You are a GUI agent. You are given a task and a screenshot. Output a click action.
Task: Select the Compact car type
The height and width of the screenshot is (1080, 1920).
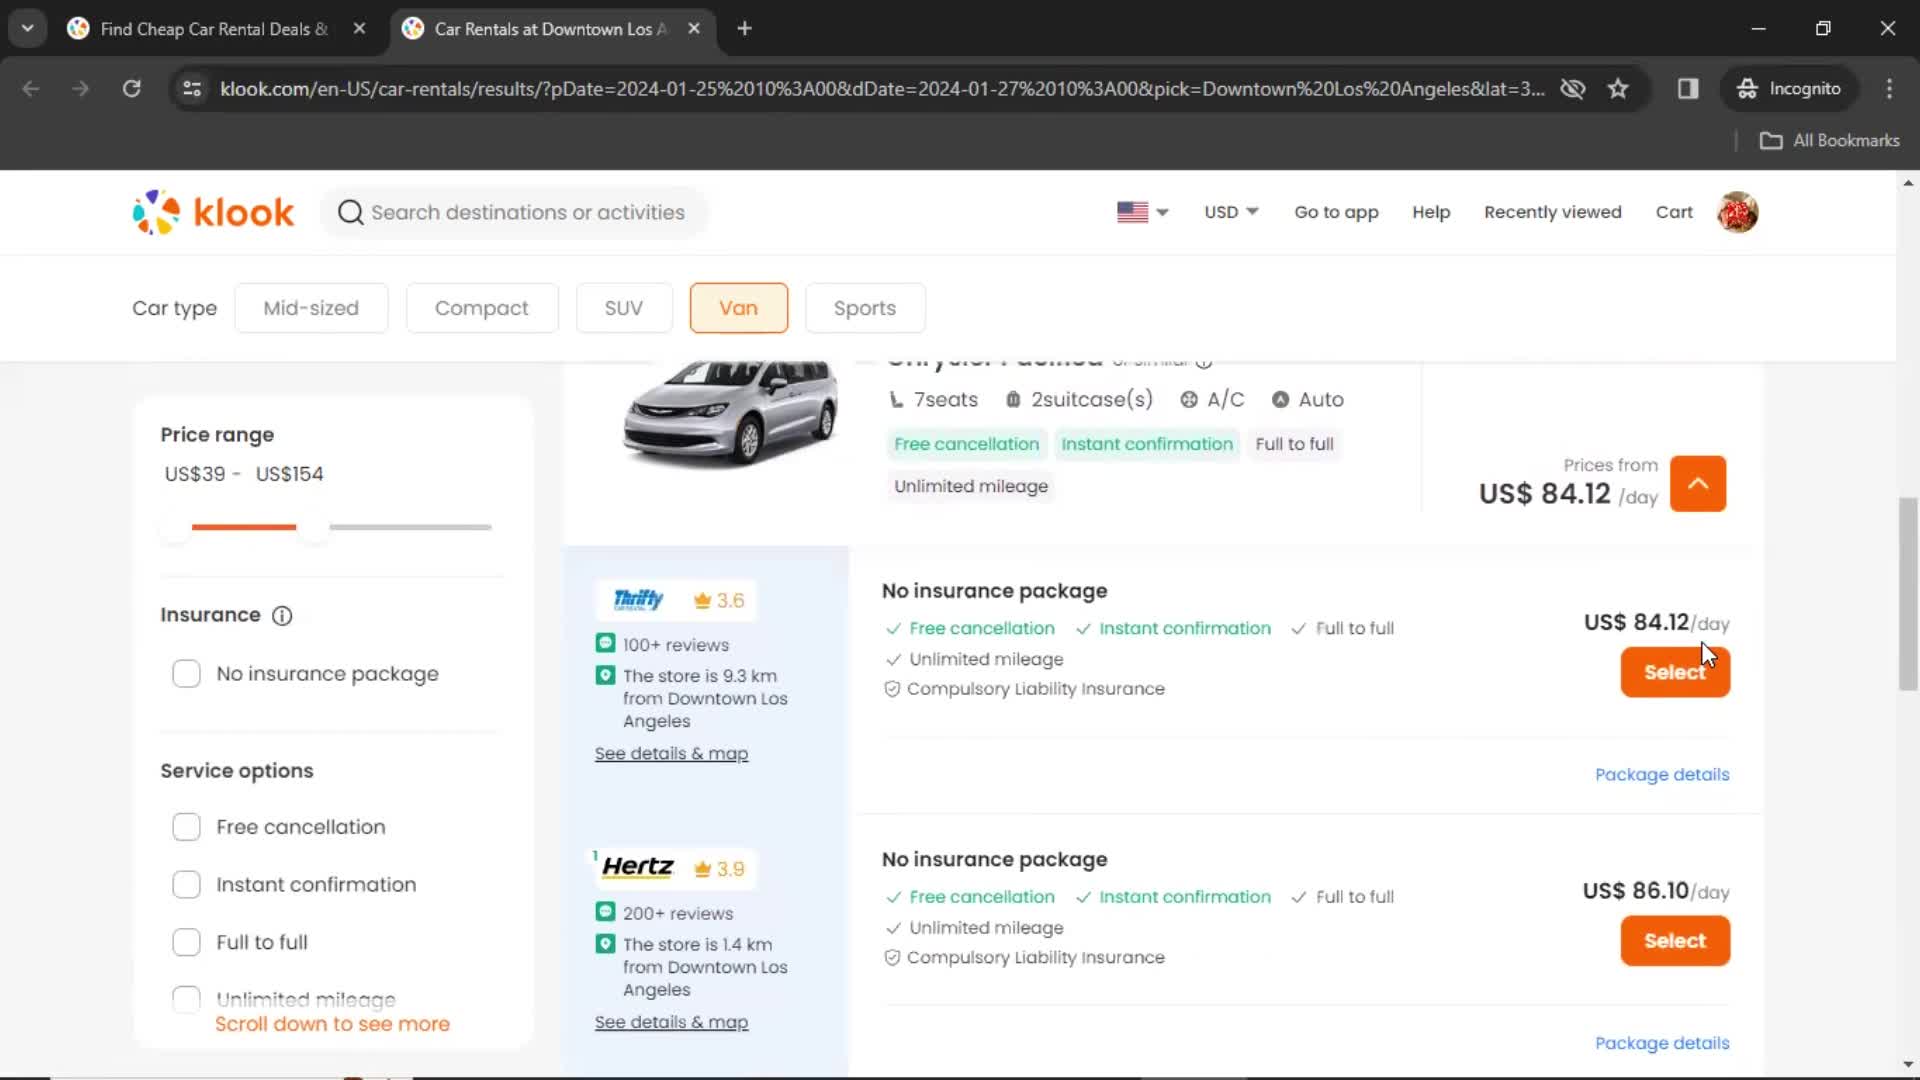pos(482,308)
